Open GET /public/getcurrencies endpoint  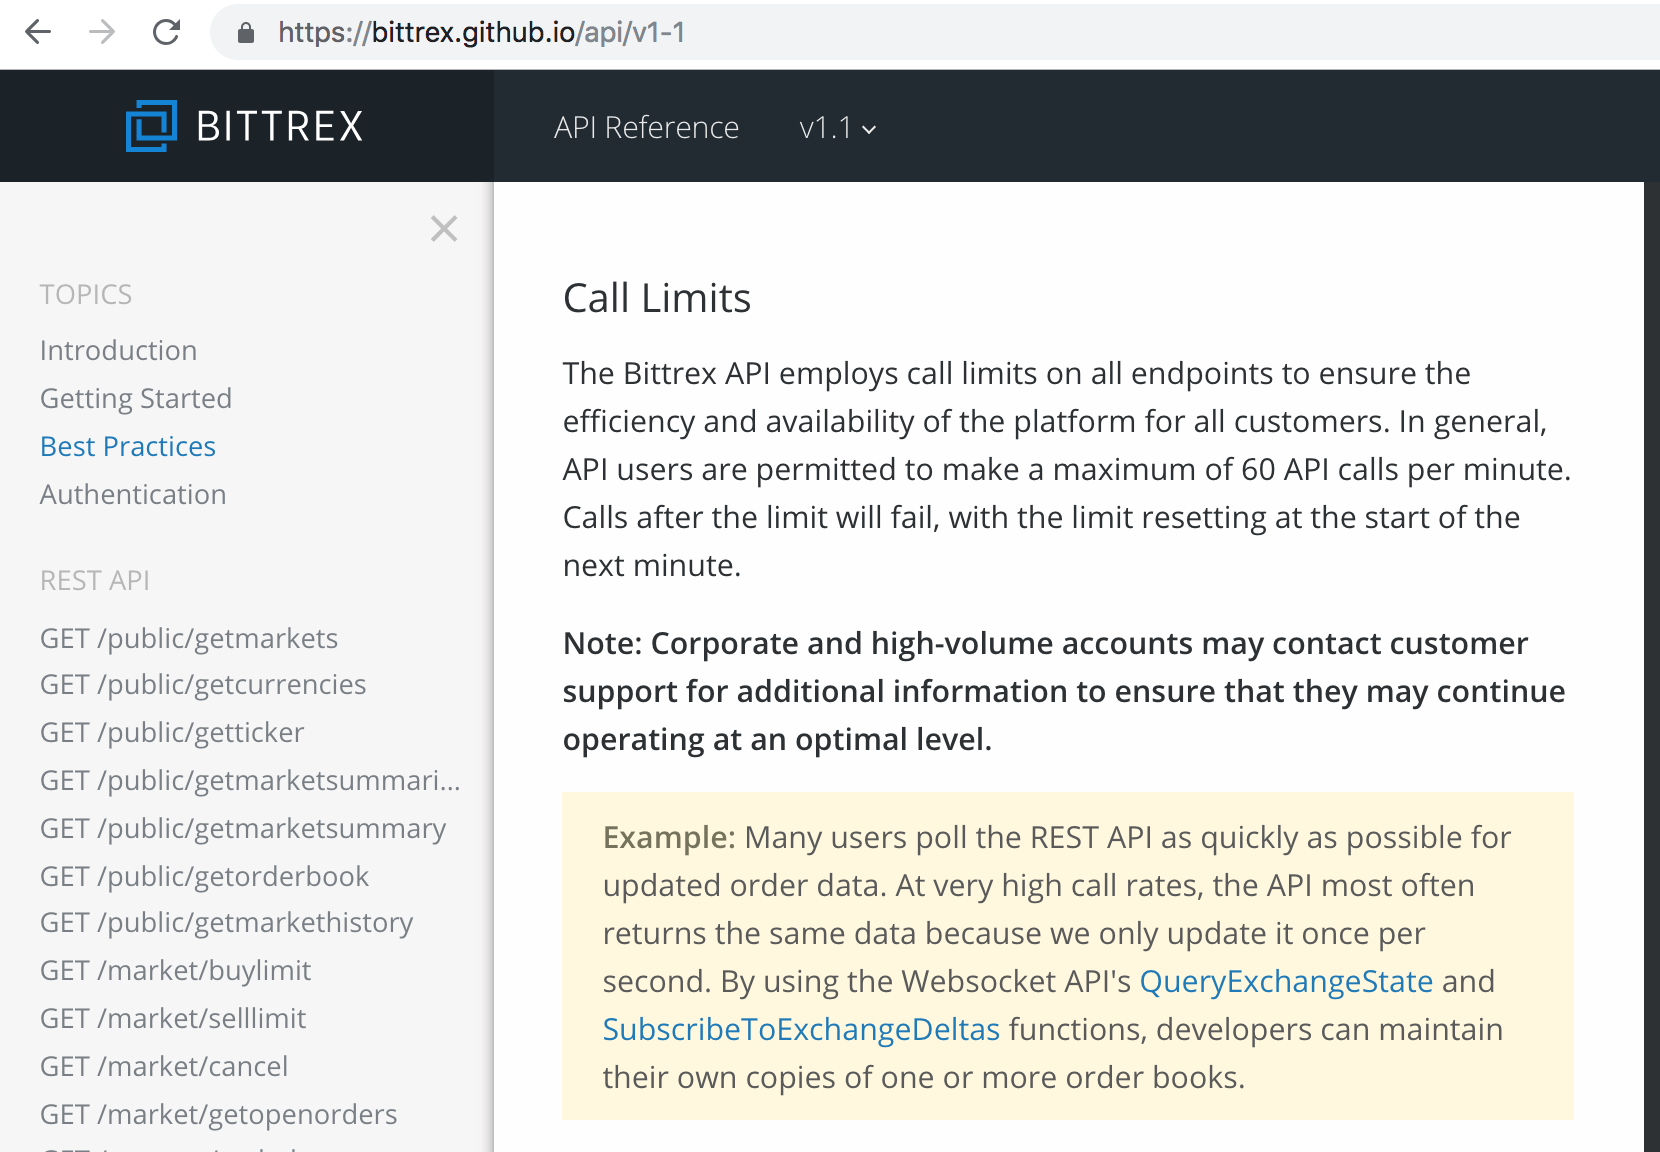[x=203, y=684]
